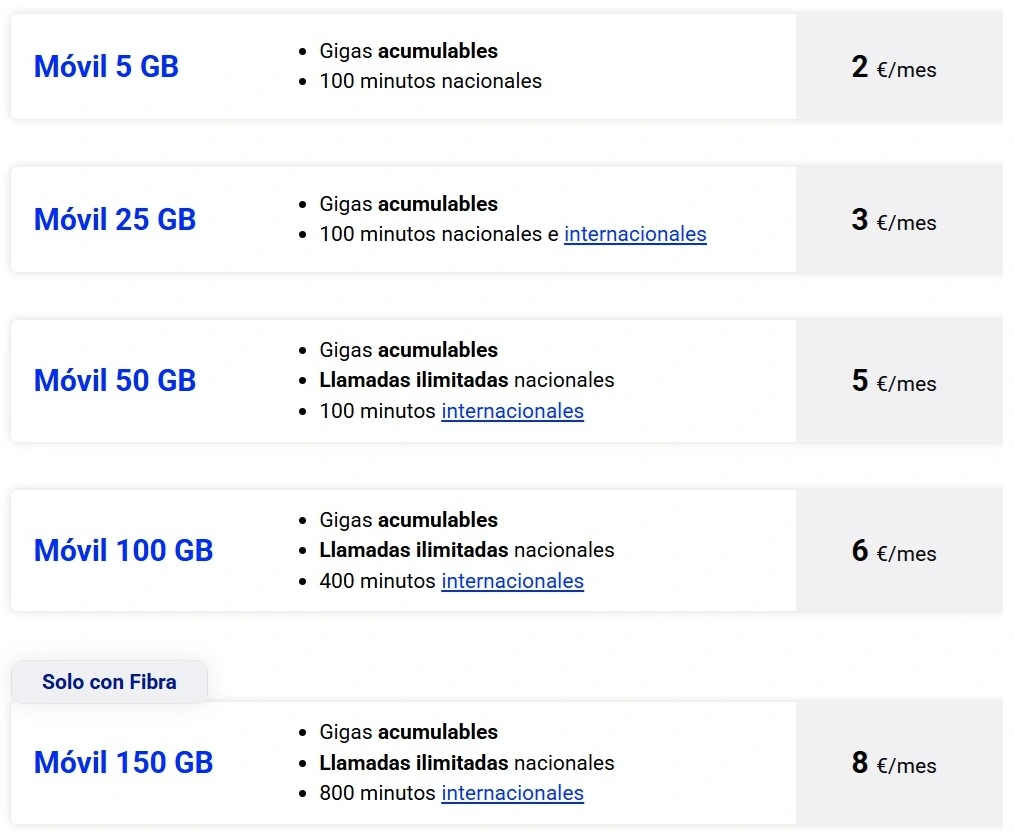
Task: Follow the internacionales link in Móvil 25 GB
Action: click(635, 235)
